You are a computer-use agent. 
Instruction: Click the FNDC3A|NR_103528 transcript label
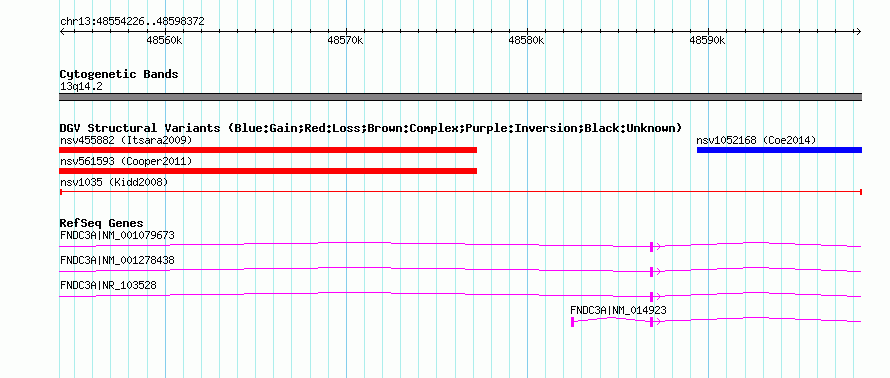(x=108, y=285)
